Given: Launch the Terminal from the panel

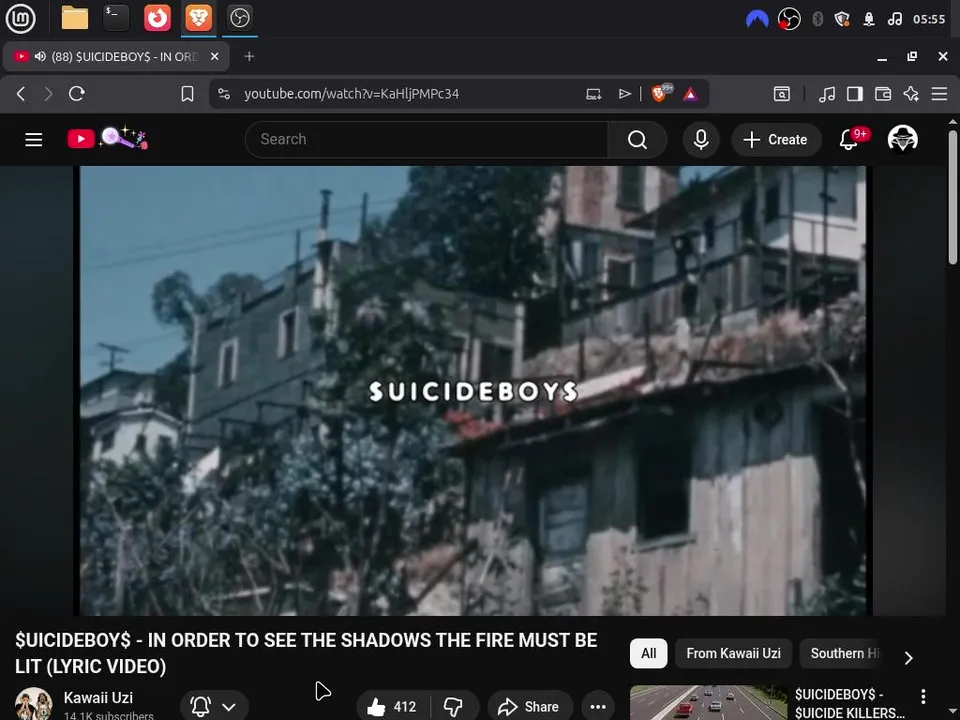Looking at the screenshot, I should [116, 18].
